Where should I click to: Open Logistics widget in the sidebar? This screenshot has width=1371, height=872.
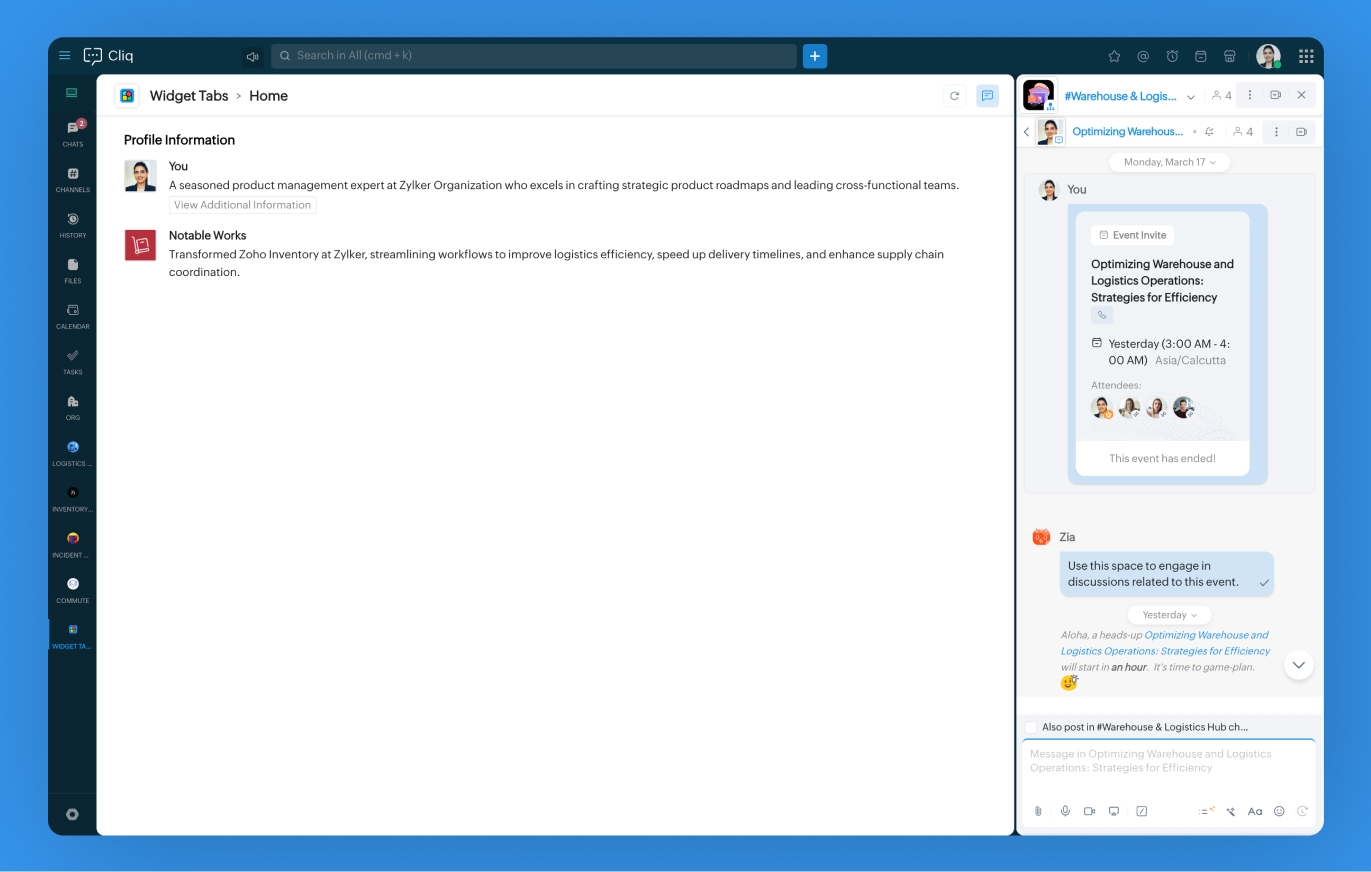coord(73,453)
